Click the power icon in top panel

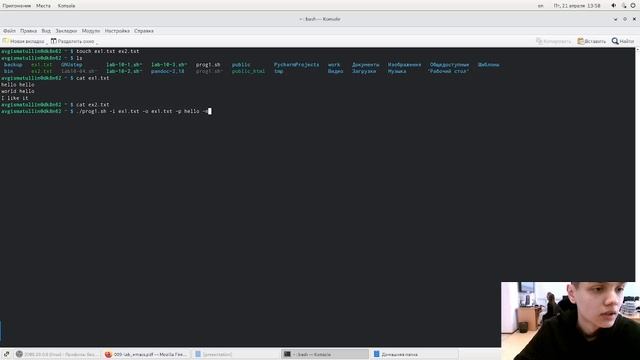[x=633, y=6]
